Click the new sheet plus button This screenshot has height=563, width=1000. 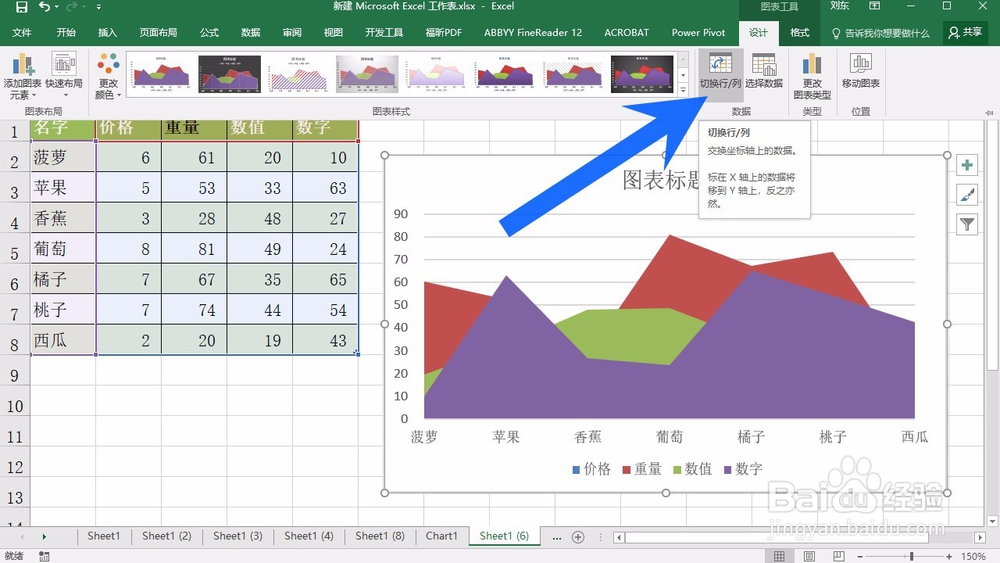[x=578, y=537]
